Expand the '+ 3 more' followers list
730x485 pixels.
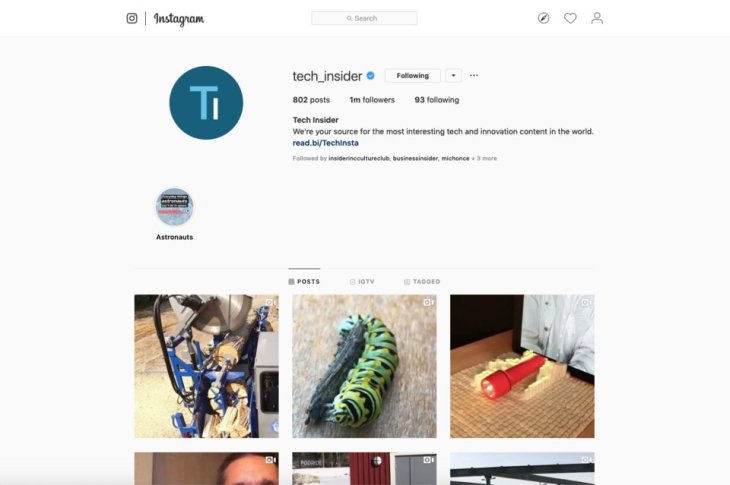pos(484,158)
